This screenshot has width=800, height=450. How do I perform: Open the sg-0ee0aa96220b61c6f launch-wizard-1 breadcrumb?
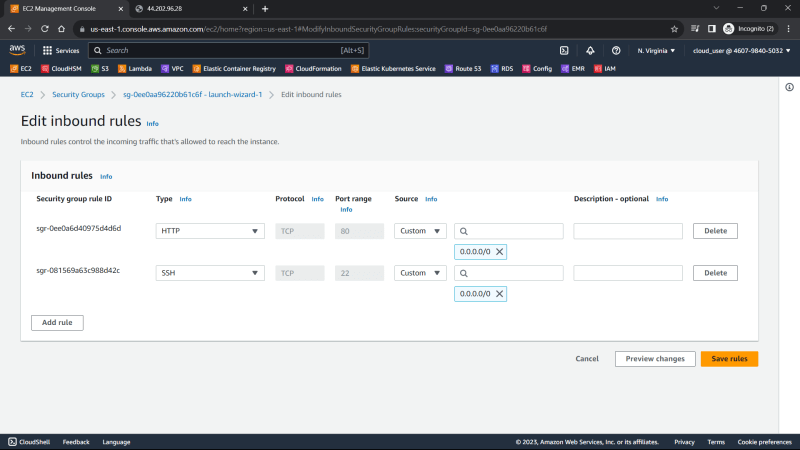192,94
